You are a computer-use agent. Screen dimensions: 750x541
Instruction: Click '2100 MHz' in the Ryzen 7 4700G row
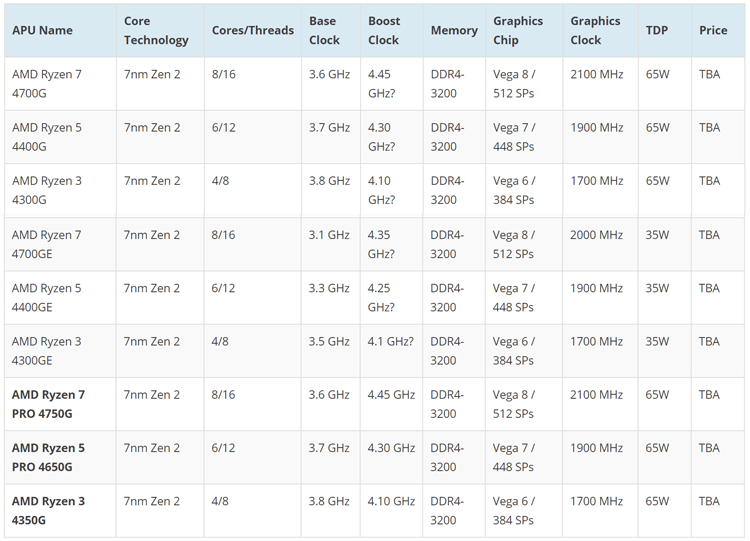click(x=597, y=74)
